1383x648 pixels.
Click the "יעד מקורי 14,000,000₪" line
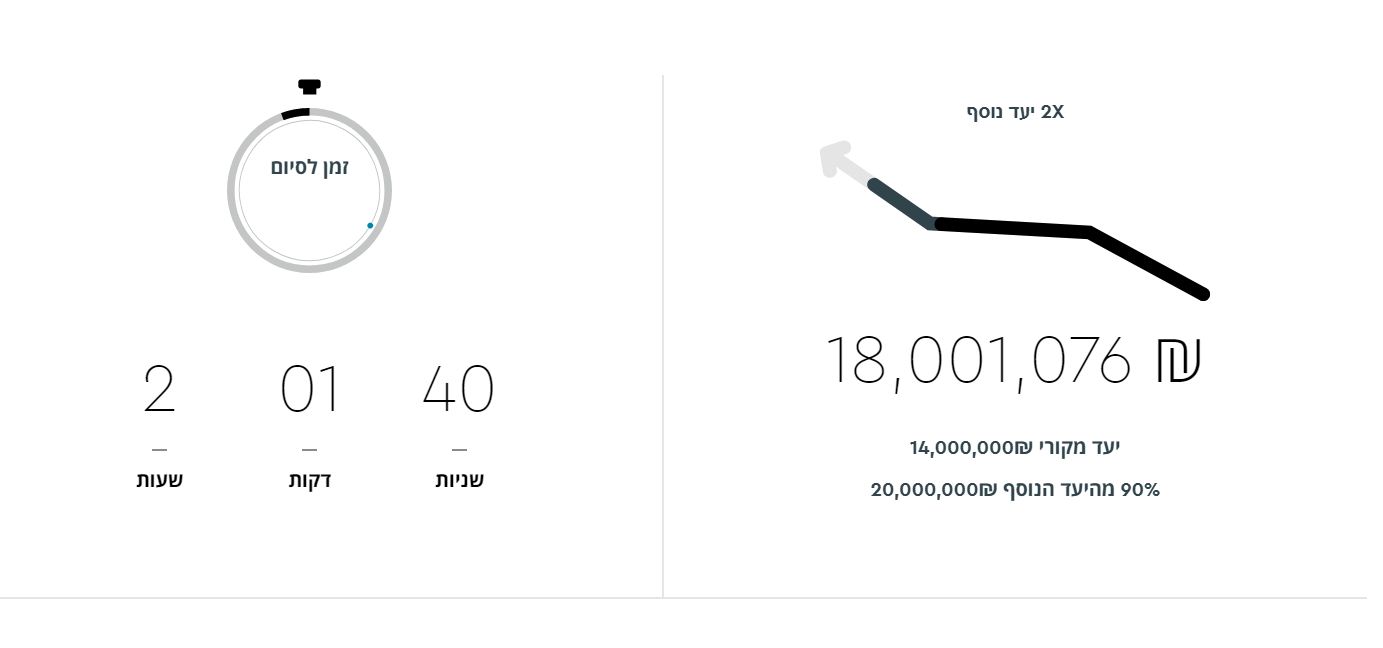point(1014,447)
